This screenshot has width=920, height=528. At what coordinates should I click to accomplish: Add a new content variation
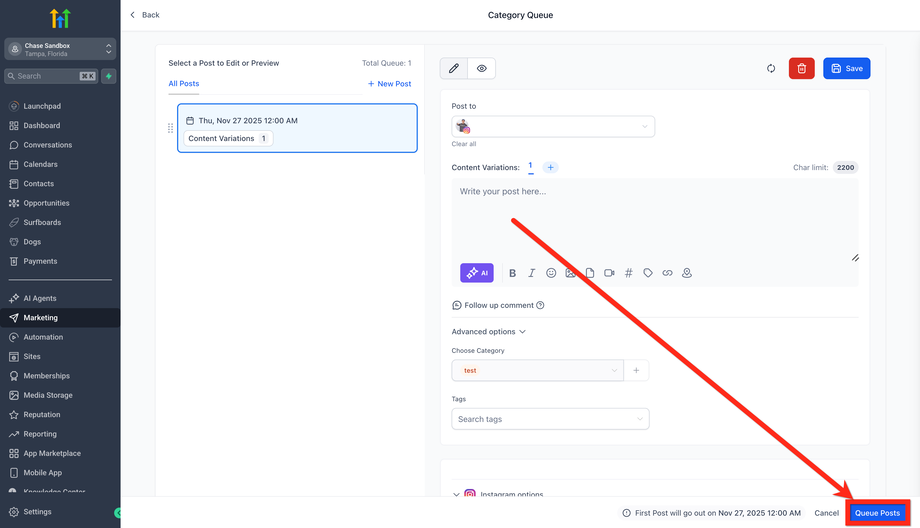pos(550,167)
